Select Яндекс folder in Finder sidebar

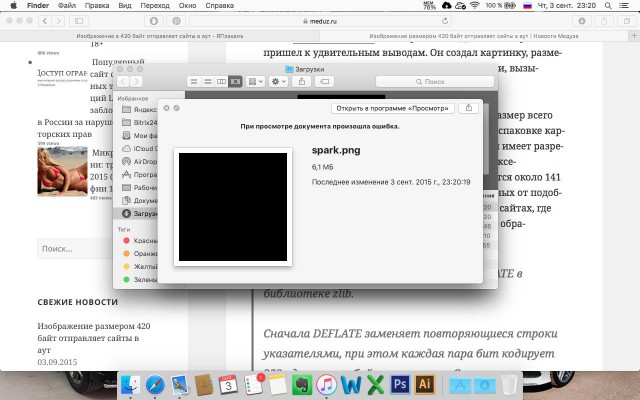click(139, 109)
